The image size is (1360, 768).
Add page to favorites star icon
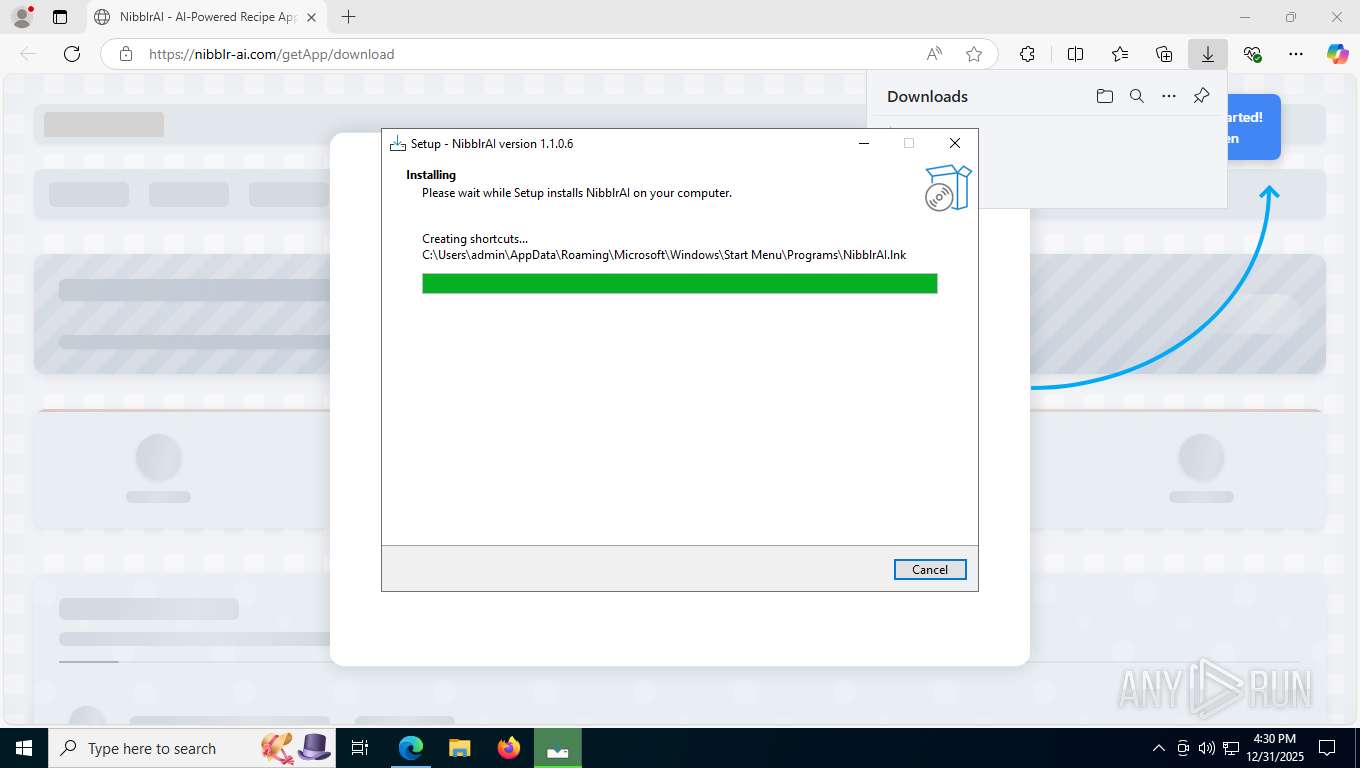pyautogui.click(x=974, y=54)
